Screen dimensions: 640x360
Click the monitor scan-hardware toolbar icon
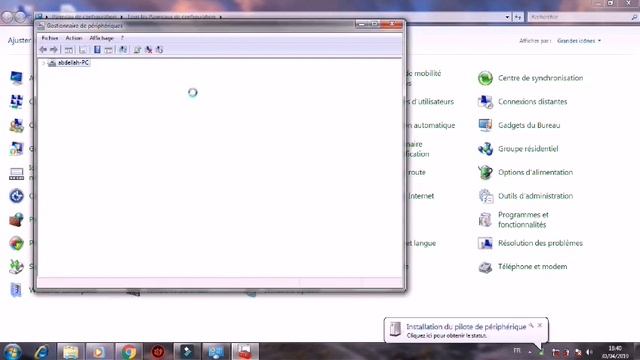[x=123, y=50]
